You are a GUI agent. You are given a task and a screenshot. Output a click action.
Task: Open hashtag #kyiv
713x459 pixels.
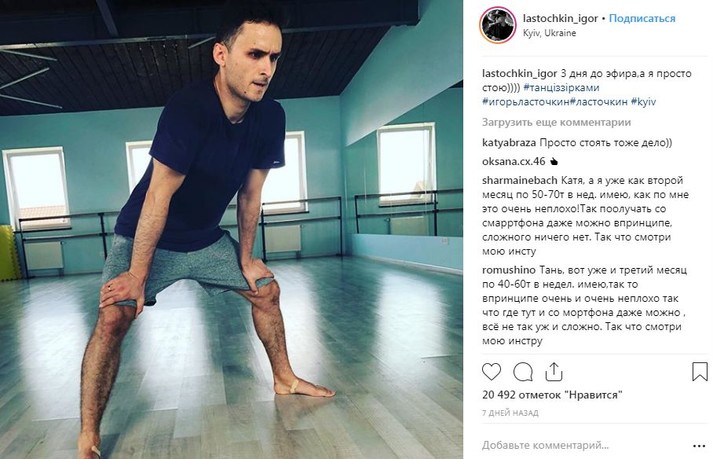(643, 102)
